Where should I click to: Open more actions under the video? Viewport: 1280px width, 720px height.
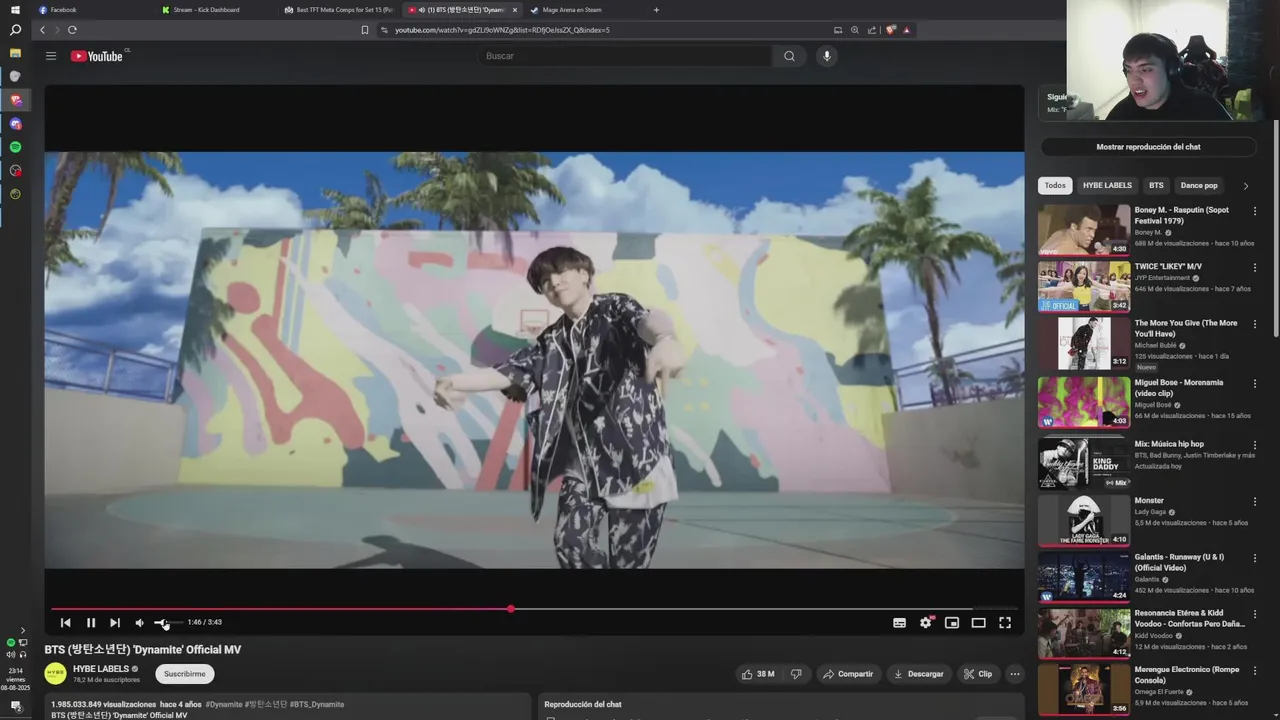1014,674
